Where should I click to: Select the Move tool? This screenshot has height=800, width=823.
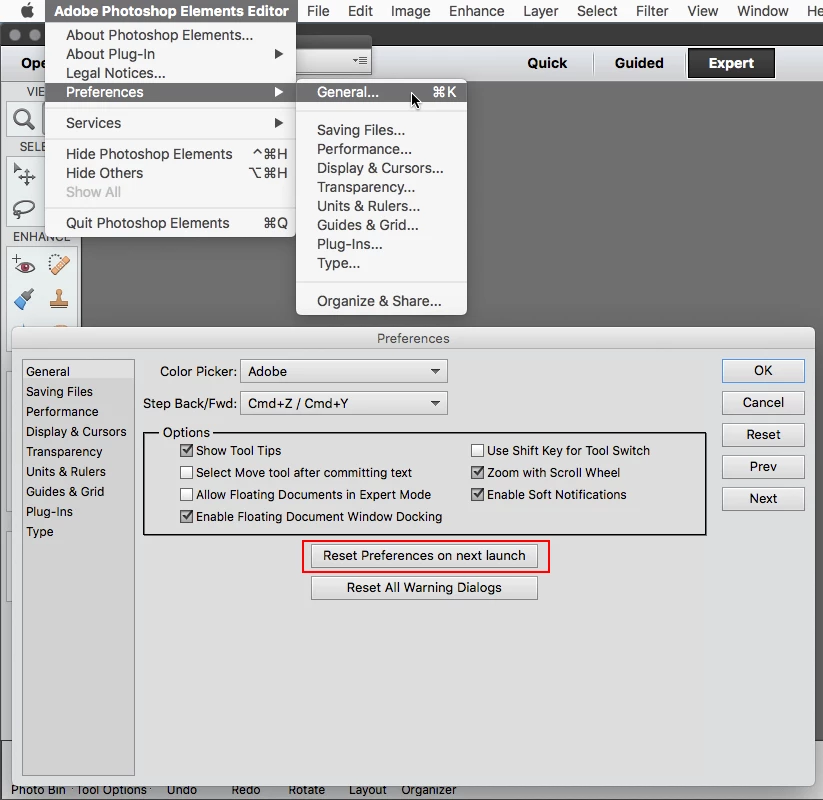24,175
